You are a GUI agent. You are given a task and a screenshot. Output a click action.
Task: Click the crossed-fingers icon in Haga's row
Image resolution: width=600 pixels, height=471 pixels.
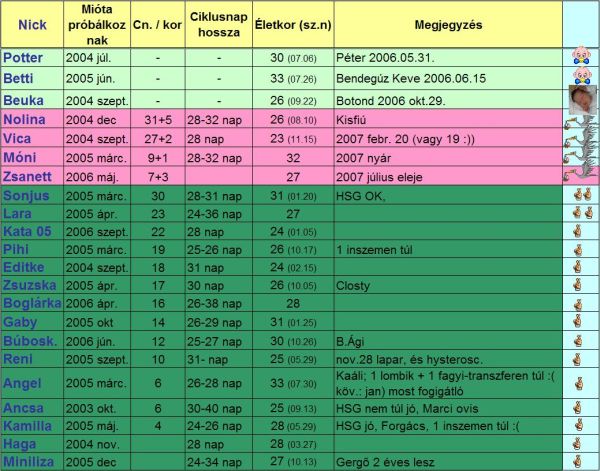579,443
